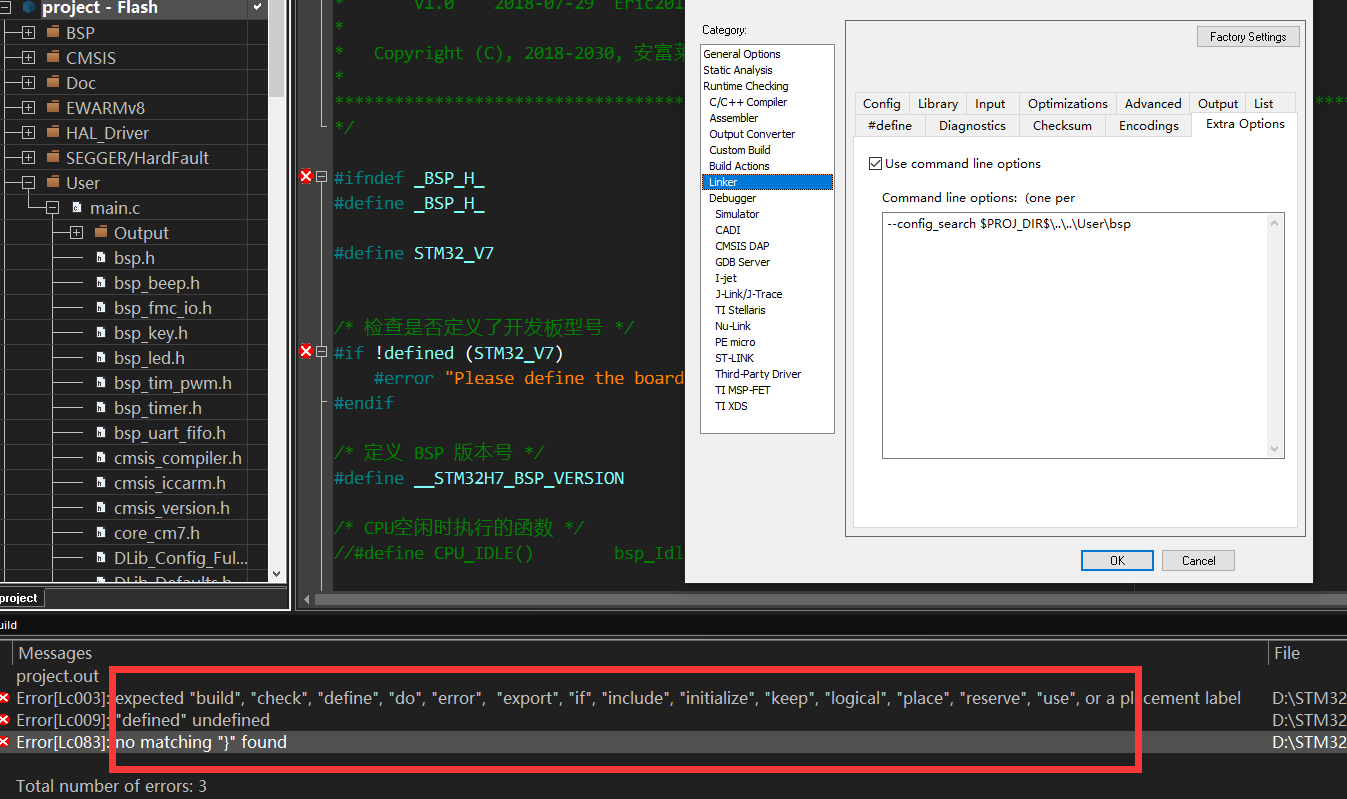This screenshot has width=1347, height=799.
Task: Select ST-LINK category
Action: 735,358
